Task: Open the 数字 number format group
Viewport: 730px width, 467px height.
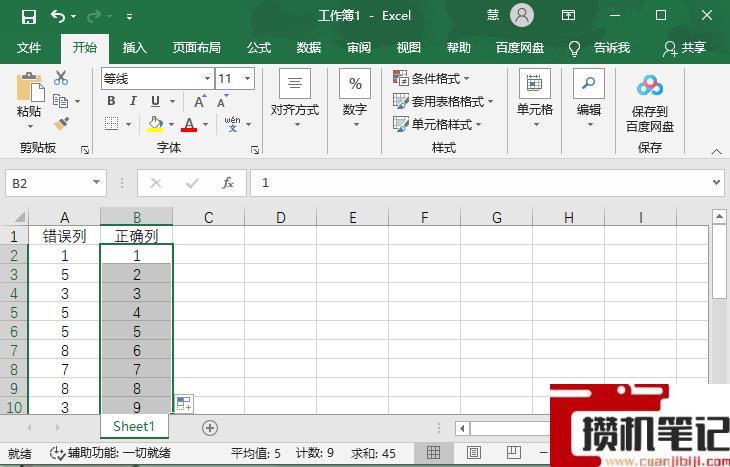Action: (355, 99)
